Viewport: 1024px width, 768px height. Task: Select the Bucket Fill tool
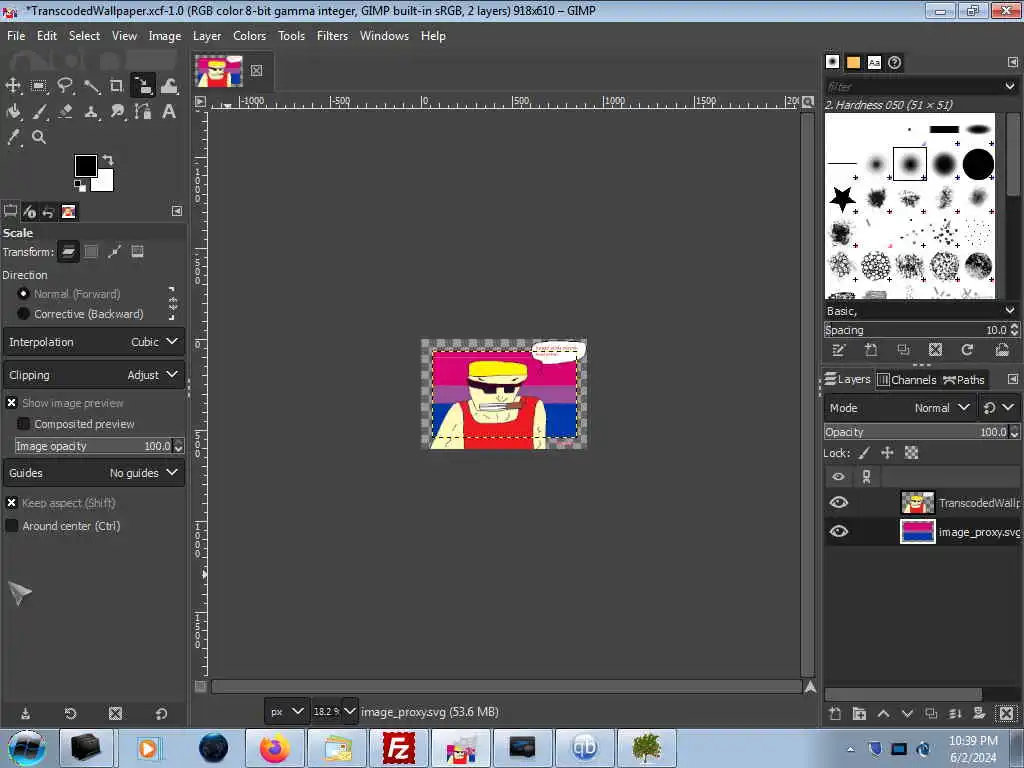13,112
